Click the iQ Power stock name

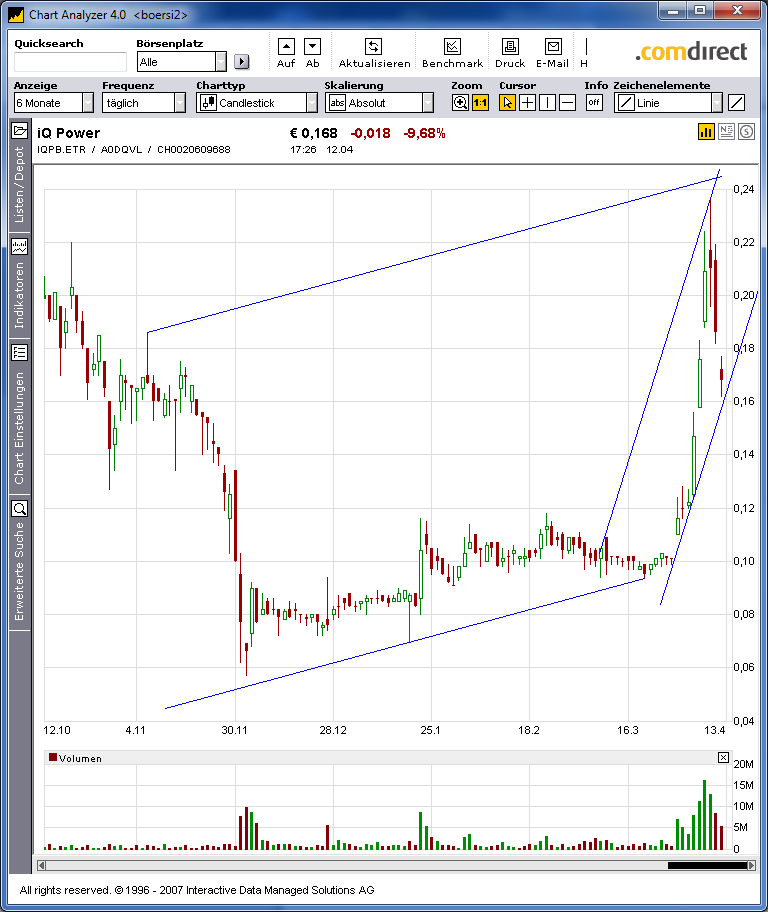69,133
